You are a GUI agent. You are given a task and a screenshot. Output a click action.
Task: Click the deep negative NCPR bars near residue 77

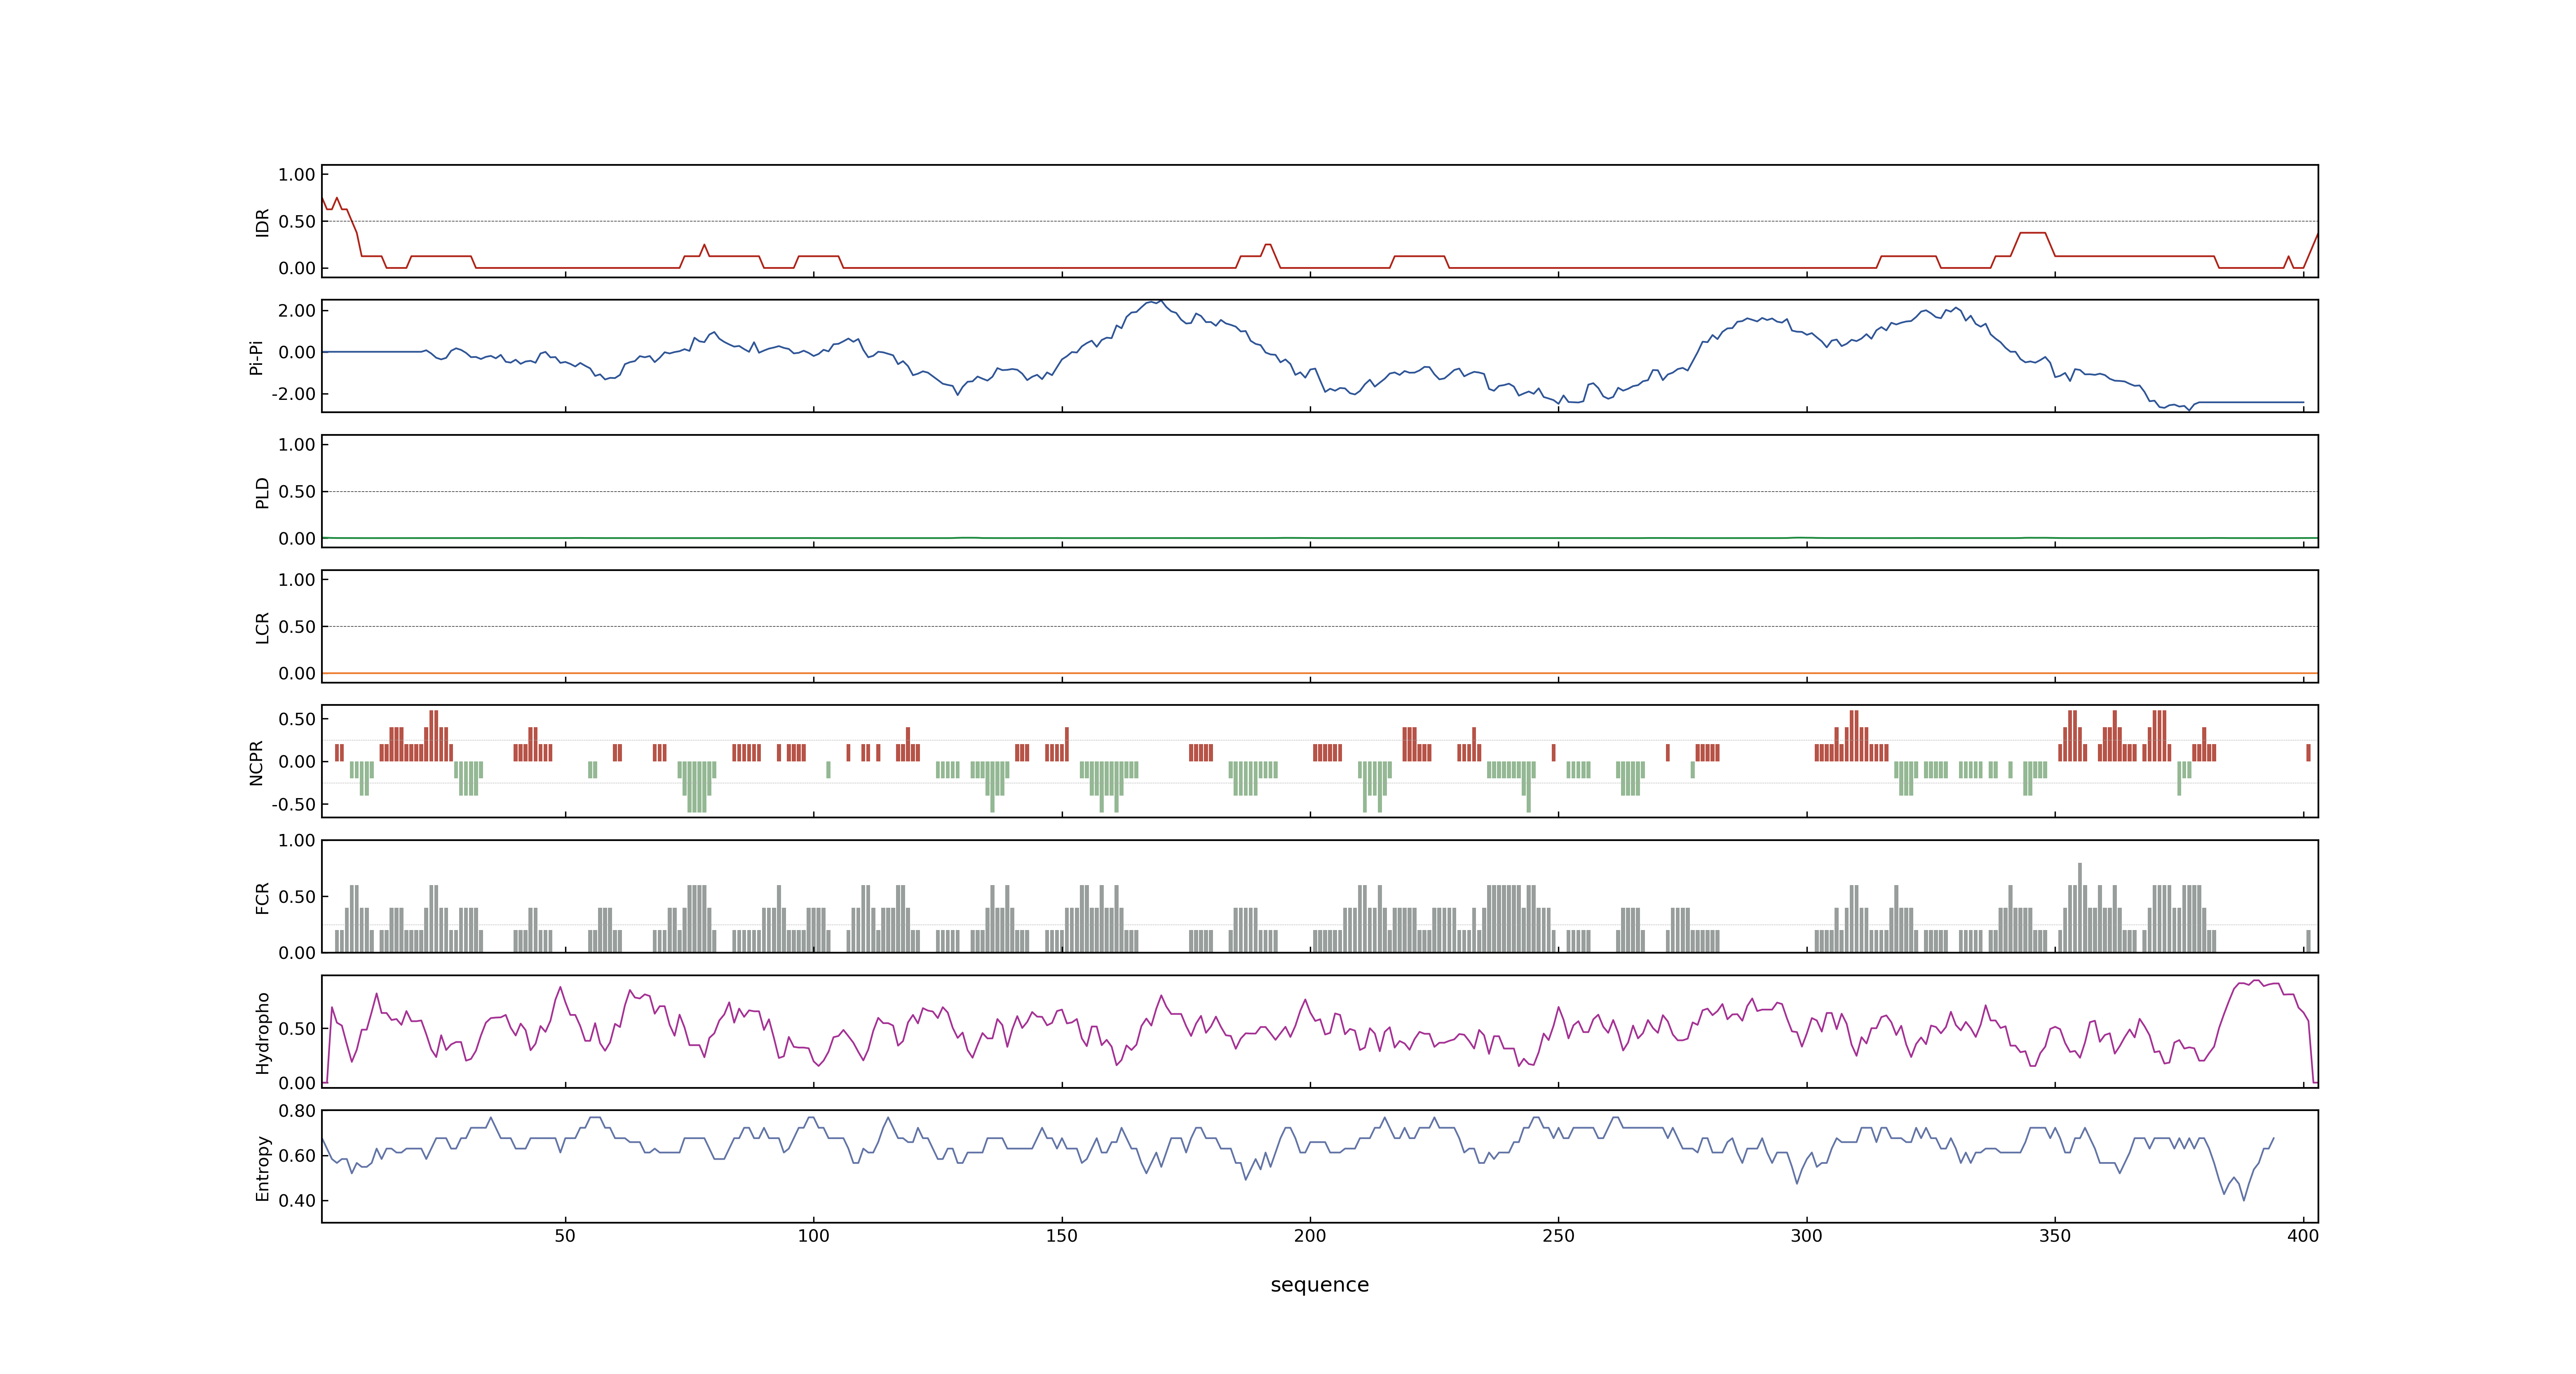[x=697, y=787]
